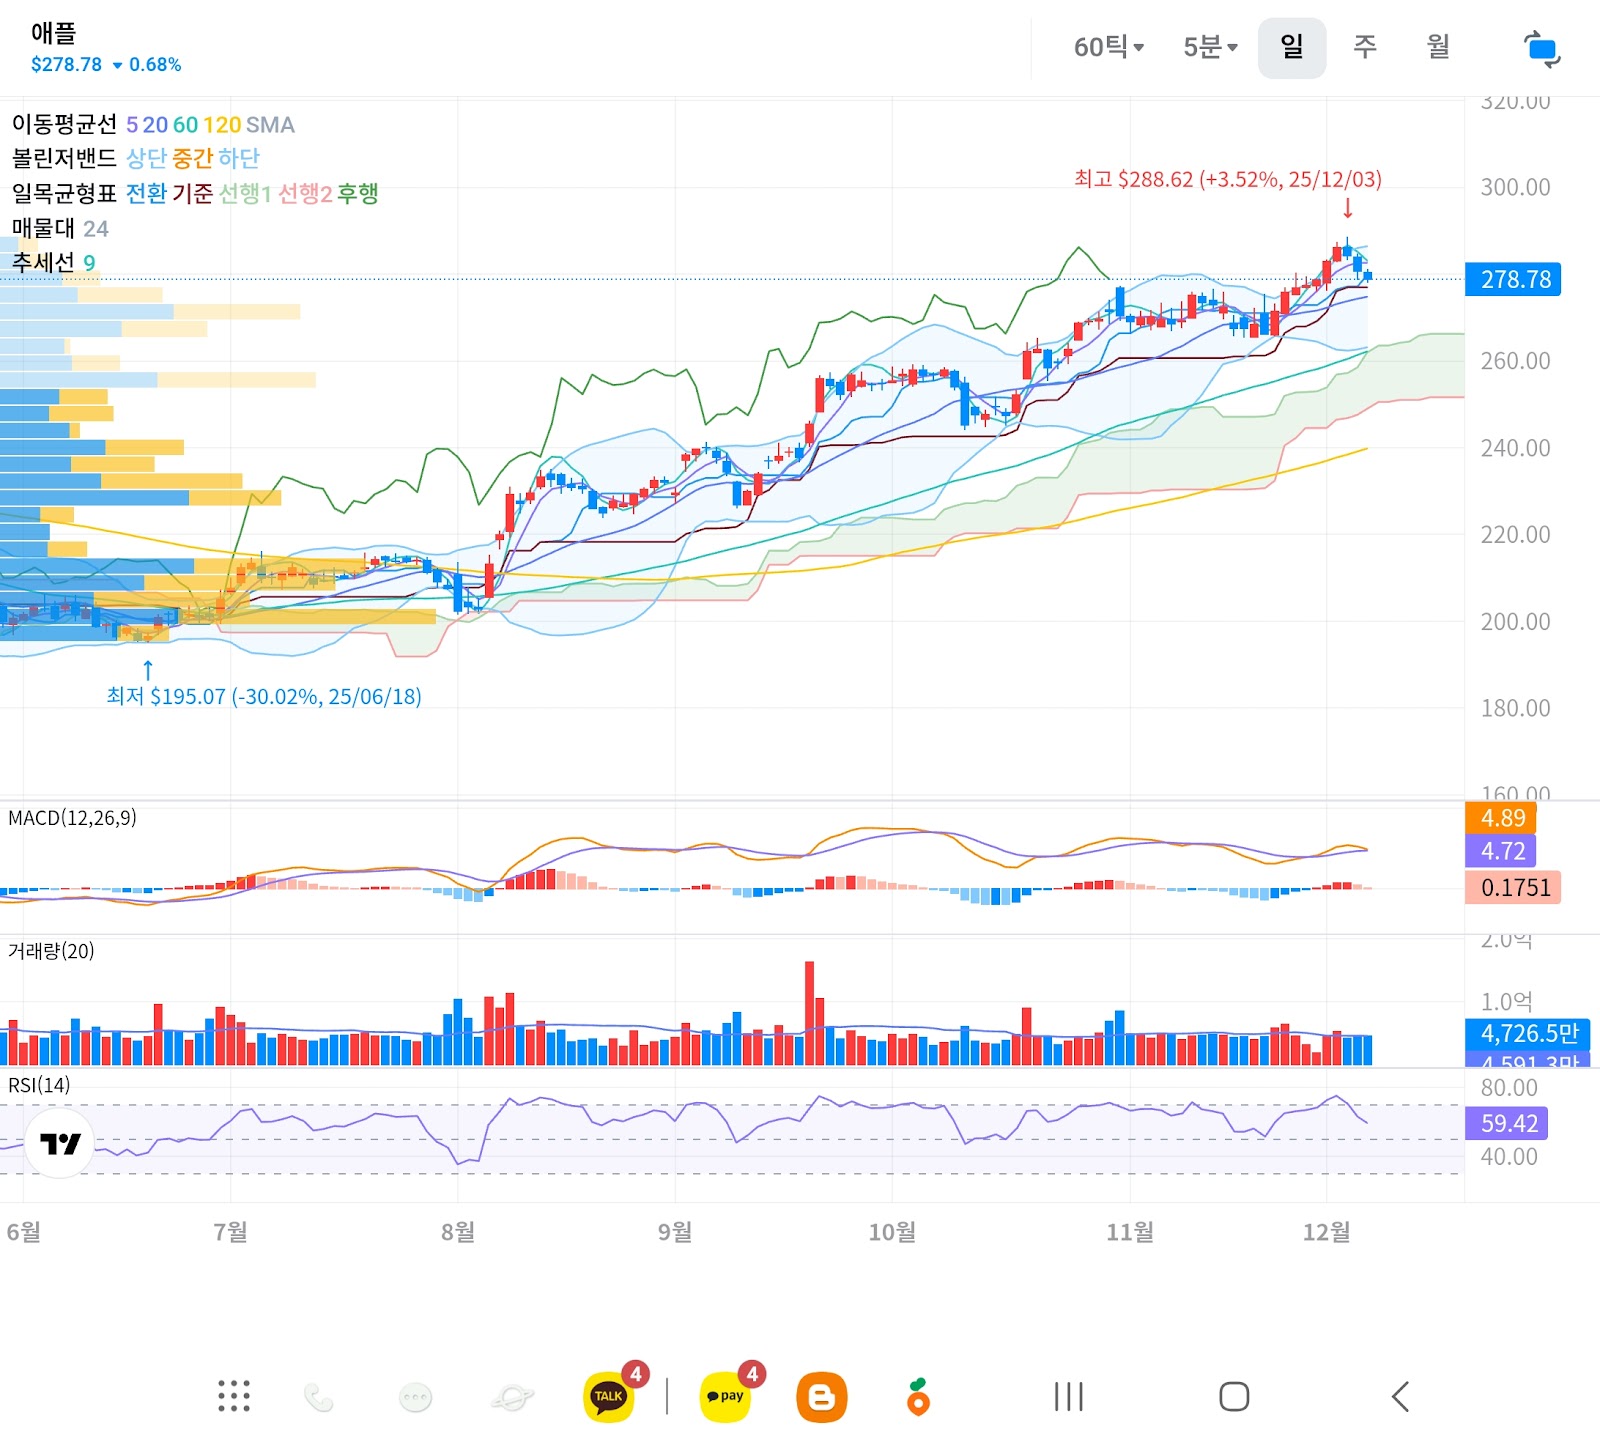Open KakaoTalk from the dock

[x=609, y=1396]
